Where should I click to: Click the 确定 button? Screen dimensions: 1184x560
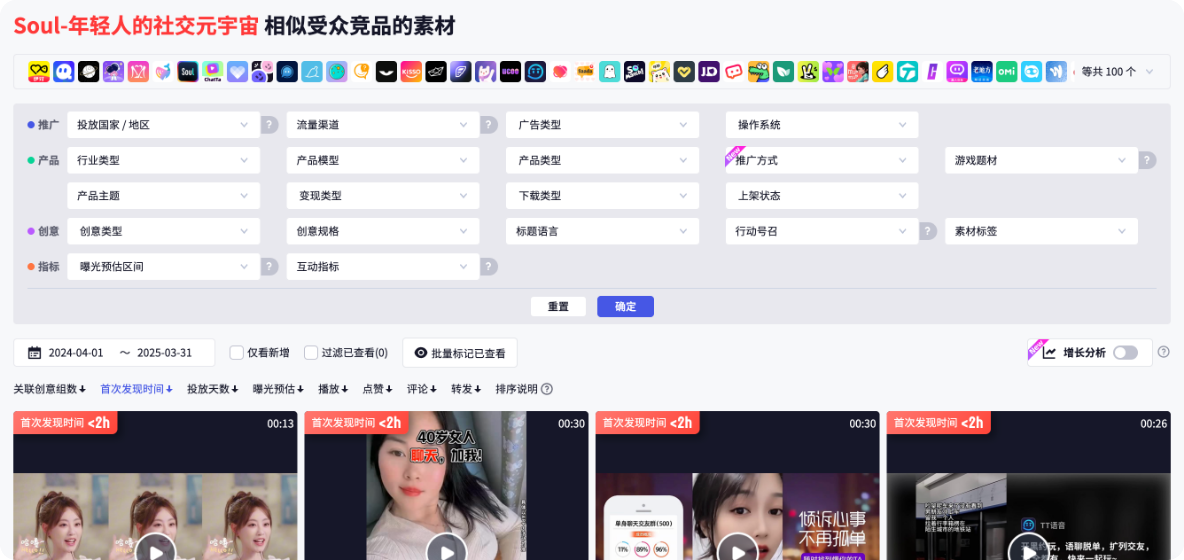click(625, 306)
